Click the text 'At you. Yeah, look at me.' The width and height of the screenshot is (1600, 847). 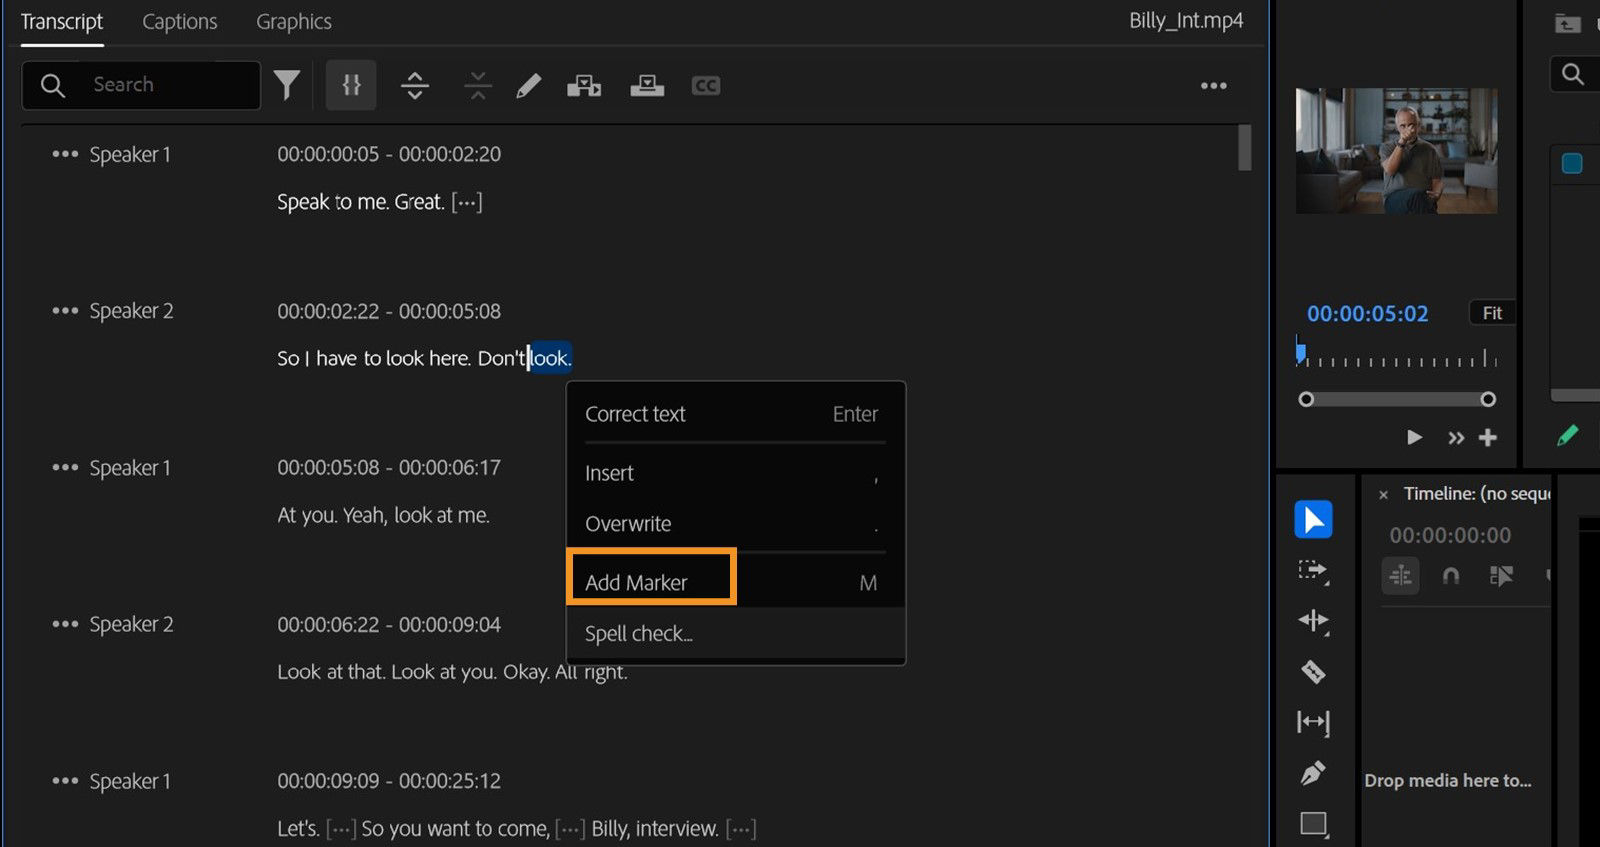click(x=383, y=516)
